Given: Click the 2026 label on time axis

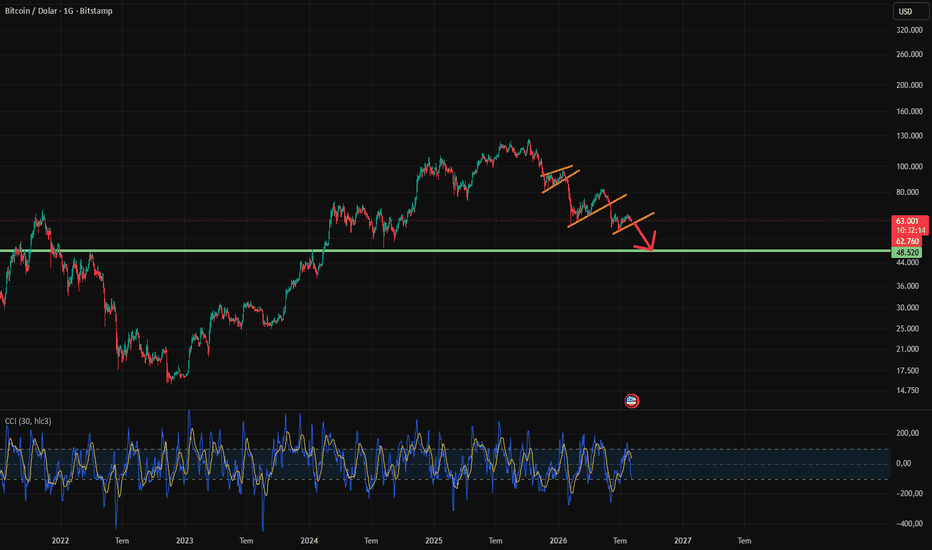Looking at the screenshot, I should (558, 540).
